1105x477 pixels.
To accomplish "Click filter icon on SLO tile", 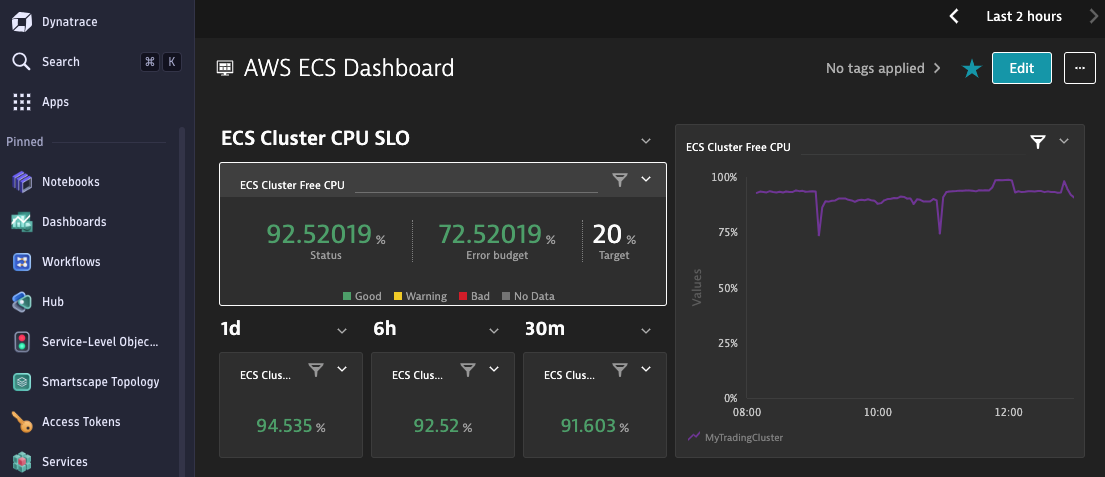I will tap(620, 180).
